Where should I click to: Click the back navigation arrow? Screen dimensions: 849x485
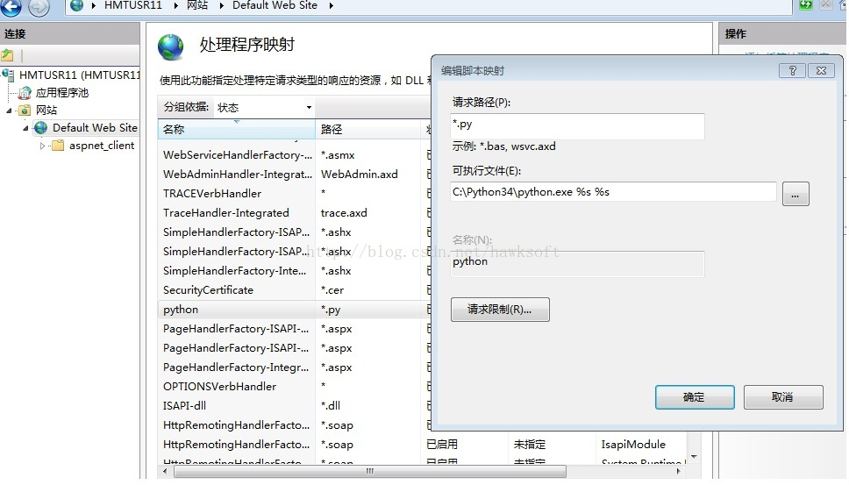[x=11, y=7]
